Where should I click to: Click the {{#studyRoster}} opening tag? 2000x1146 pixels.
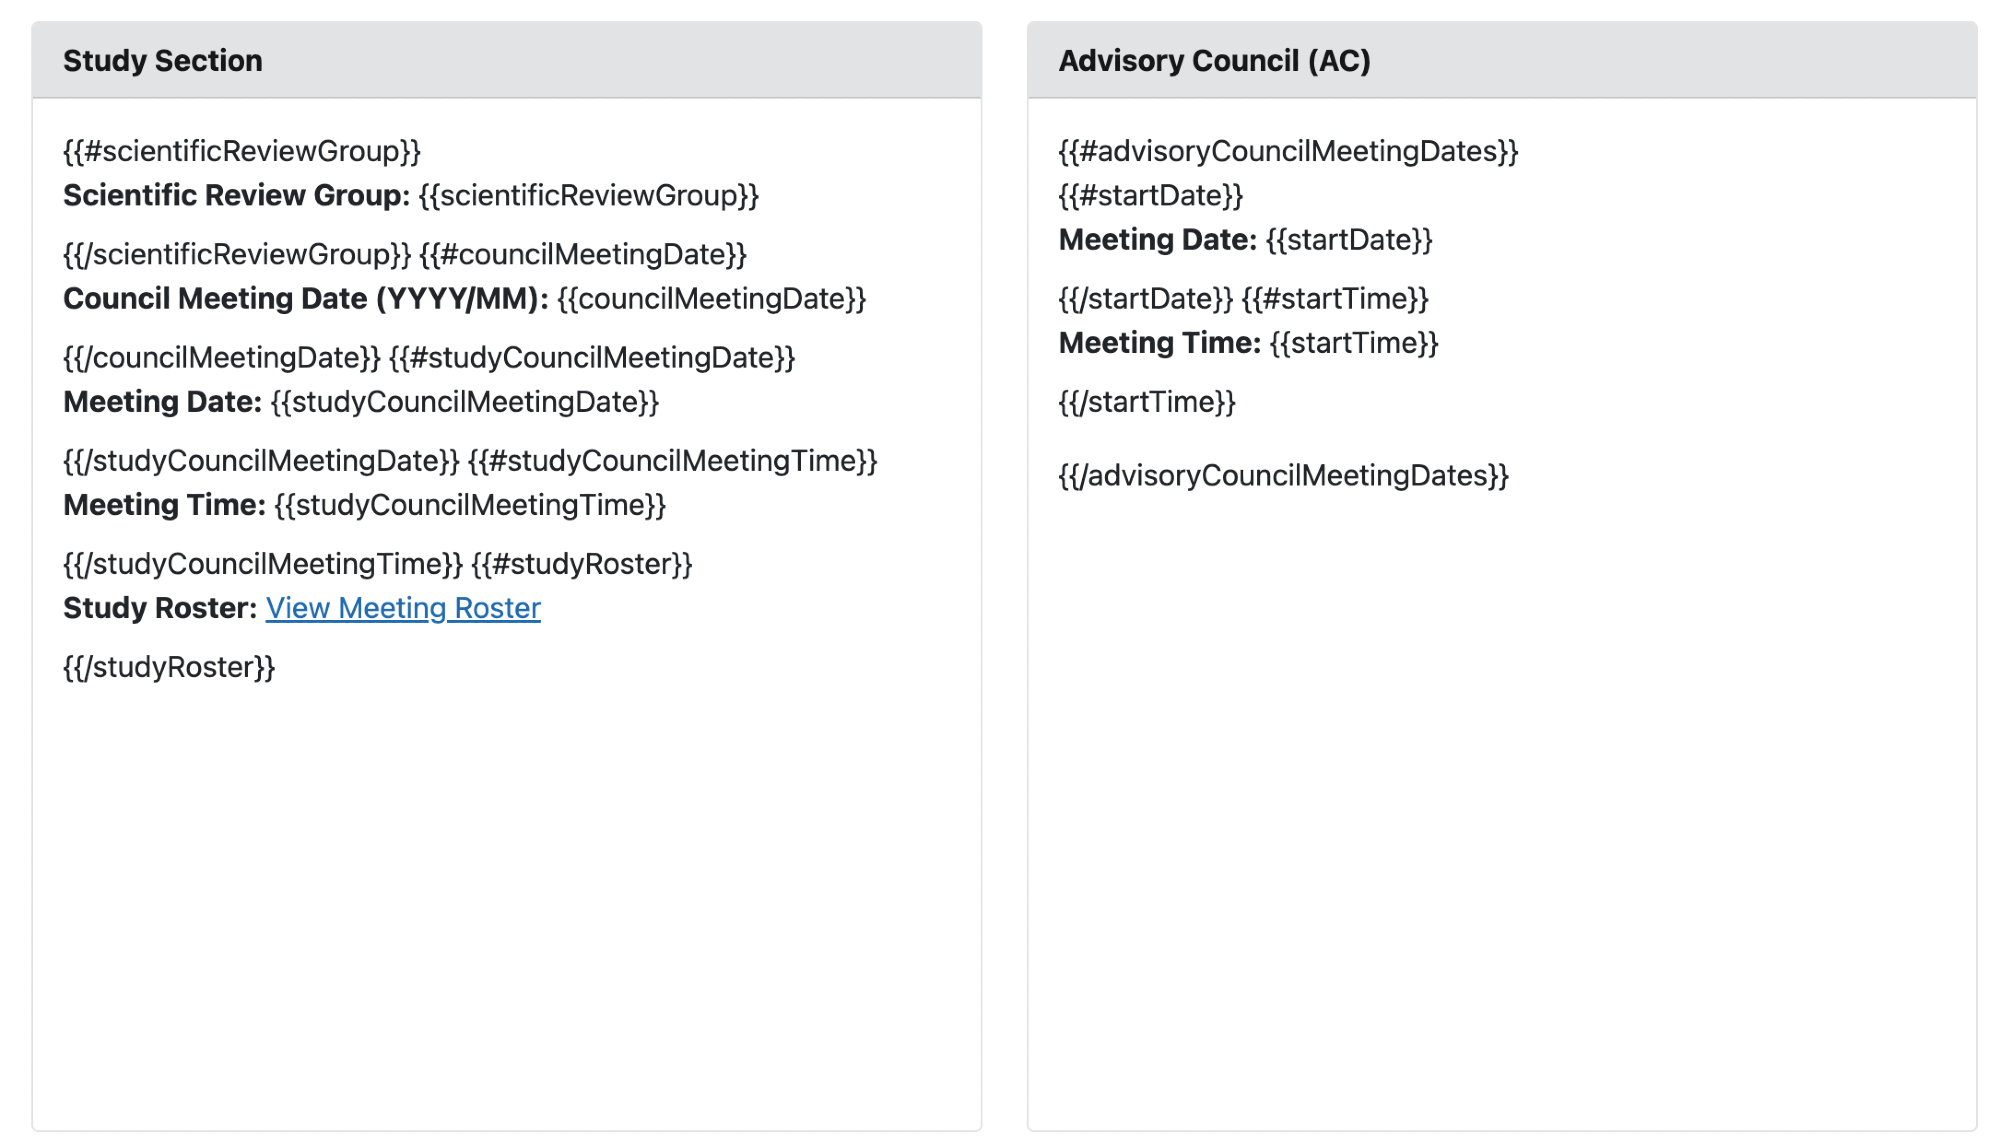[582, 564]
